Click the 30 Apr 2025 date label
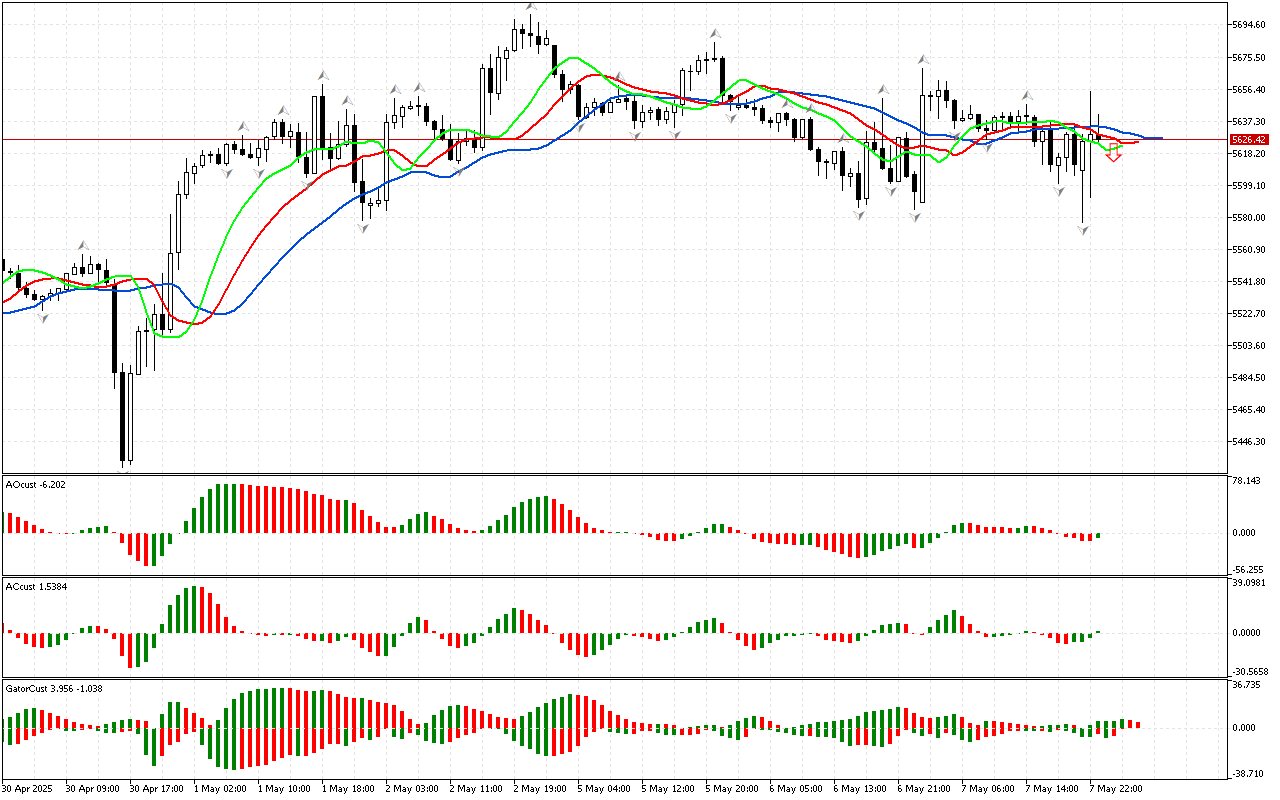The height and width of the screenshot is (800, 1280). tap(26, 789)
